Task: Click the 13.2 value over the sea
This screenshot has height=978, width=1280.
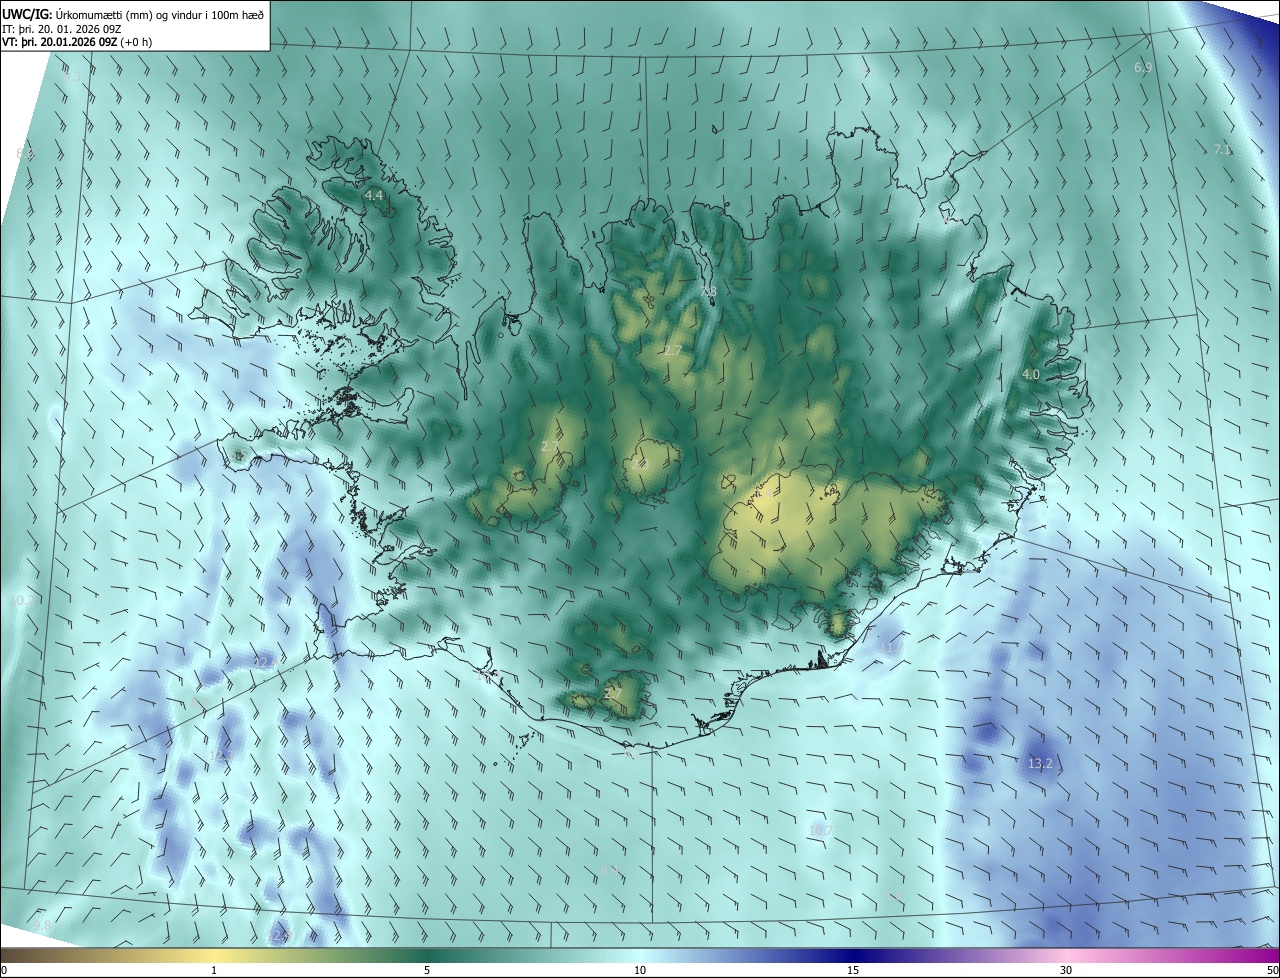Action: [x=1040, y=764]
